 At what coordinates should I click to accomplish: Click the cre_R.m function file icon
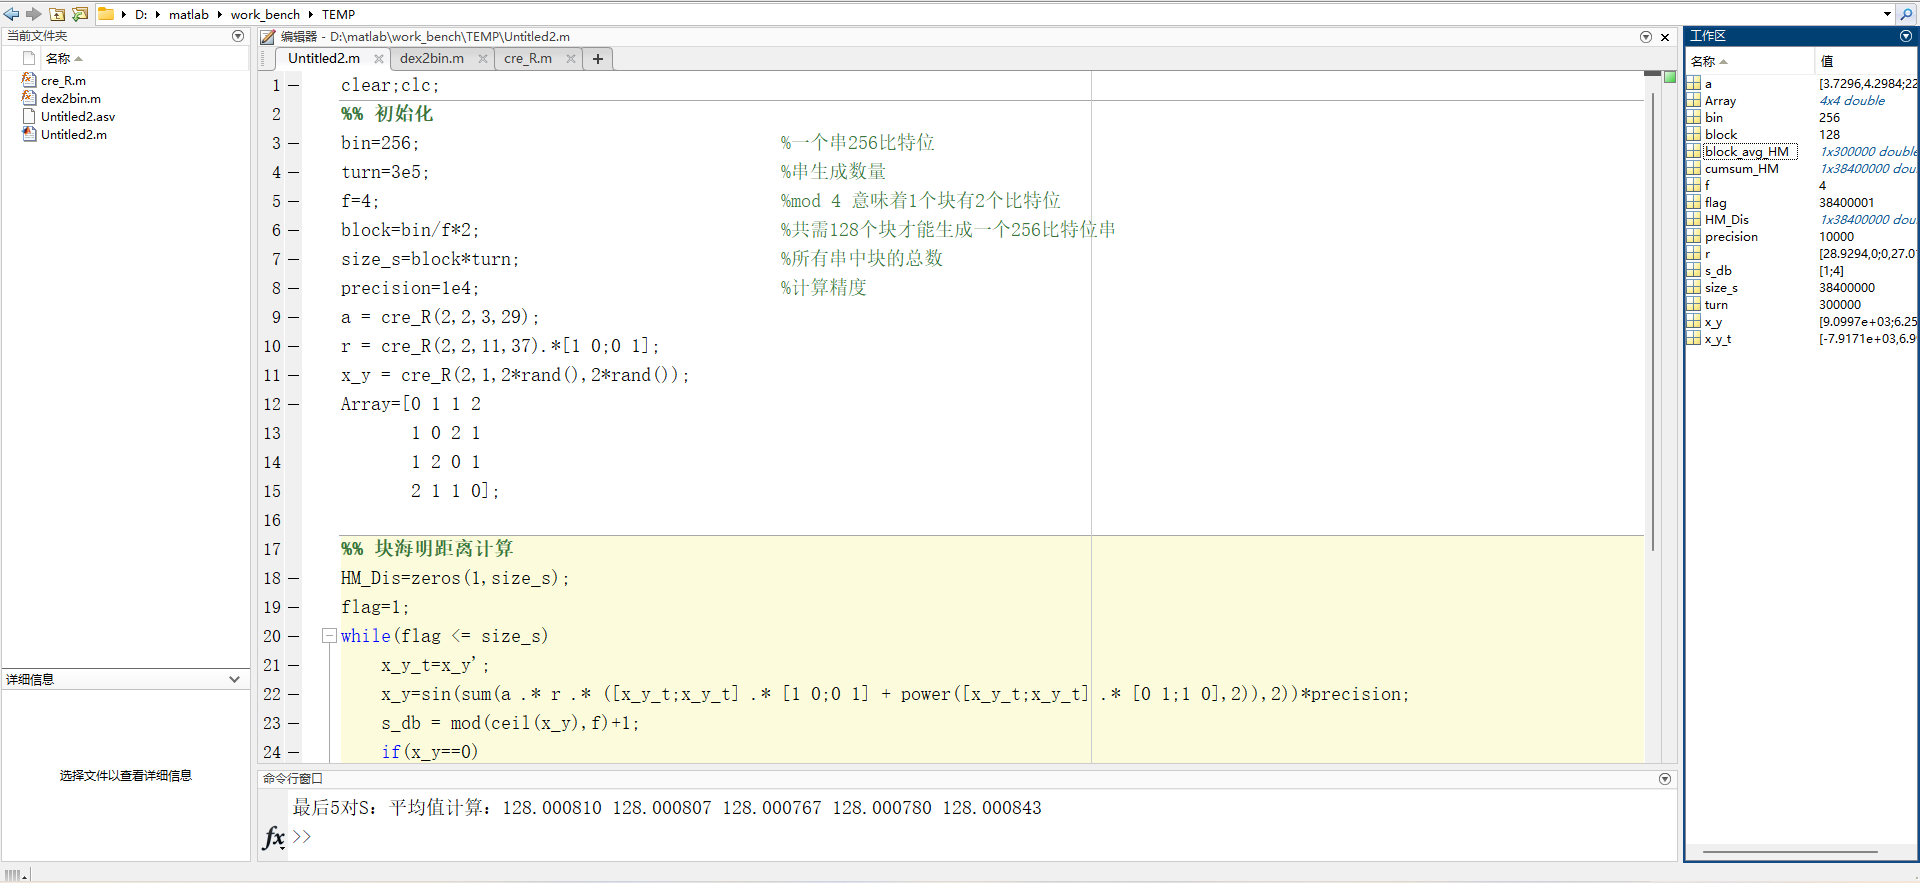pyautogui.click(x=29, y=80)
